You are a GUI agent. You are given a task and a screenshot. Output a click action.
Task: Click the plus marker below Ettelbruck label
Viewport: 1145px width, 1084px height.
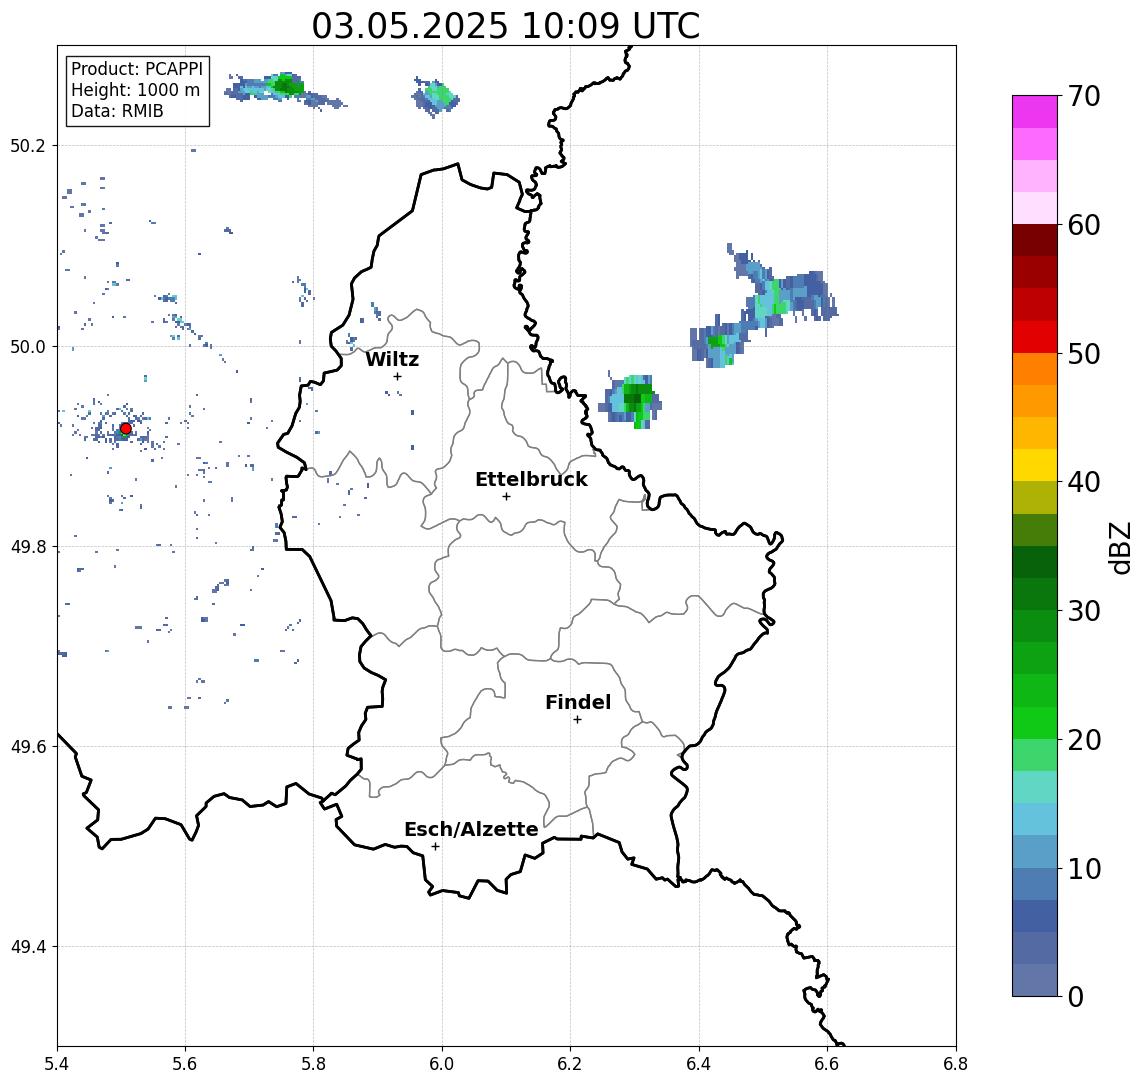coord(506,497)
